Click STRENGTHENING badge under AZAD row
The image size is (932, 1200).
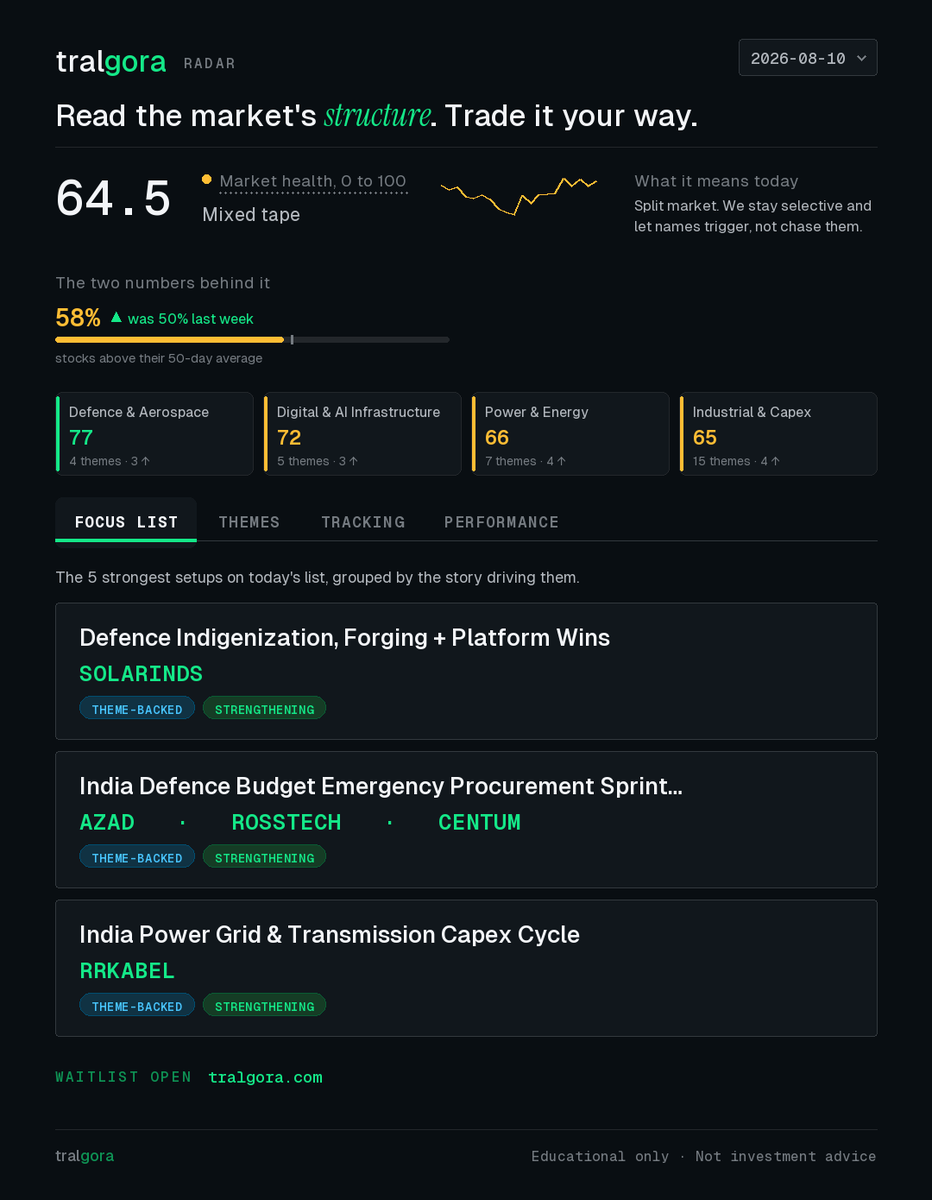click(264, 857)
